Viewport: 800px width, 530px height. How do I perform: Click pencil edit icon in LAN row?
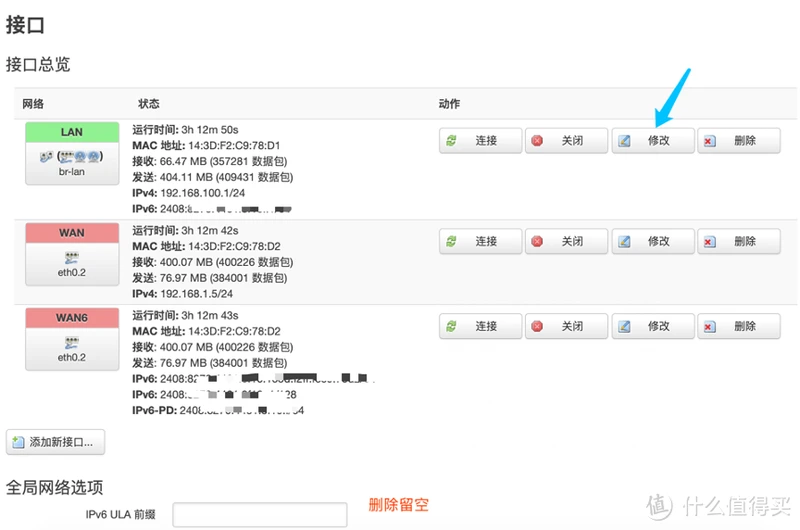(x=624, y=141)
